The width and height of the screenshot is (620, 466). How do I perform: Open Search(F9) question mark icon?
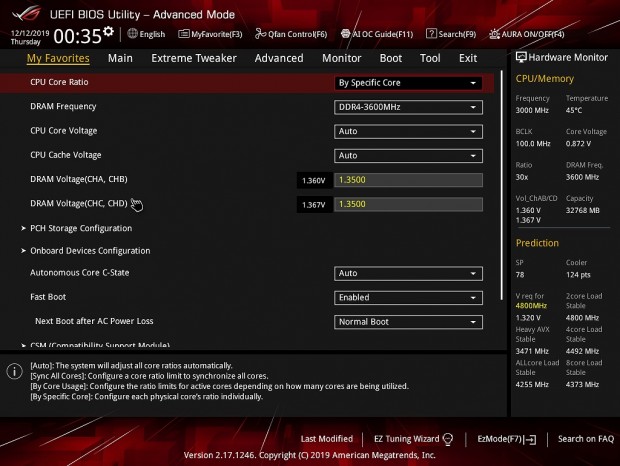coord(431,34)
